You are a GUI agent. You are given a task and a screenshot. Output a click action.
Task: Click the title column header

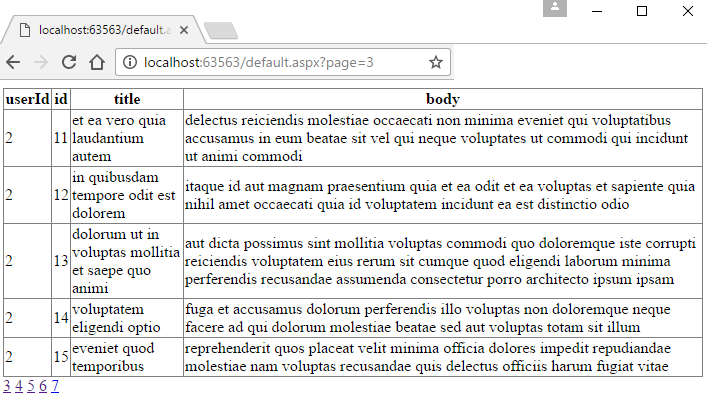126,99
